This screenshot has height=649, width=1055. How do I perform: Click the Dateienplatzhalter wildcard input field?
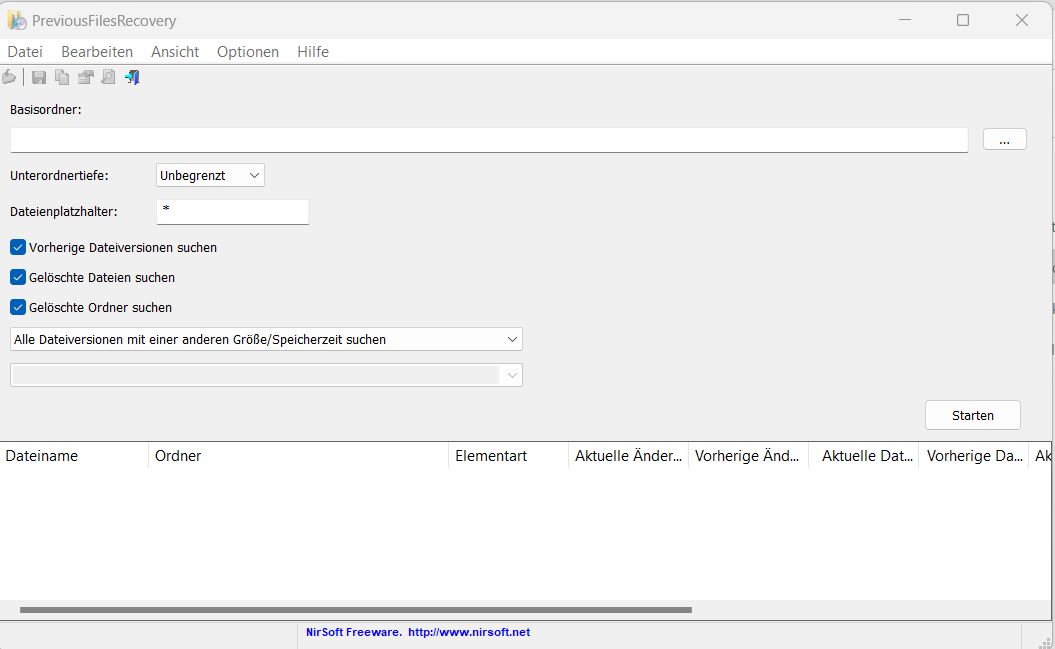tap(233, 212)
